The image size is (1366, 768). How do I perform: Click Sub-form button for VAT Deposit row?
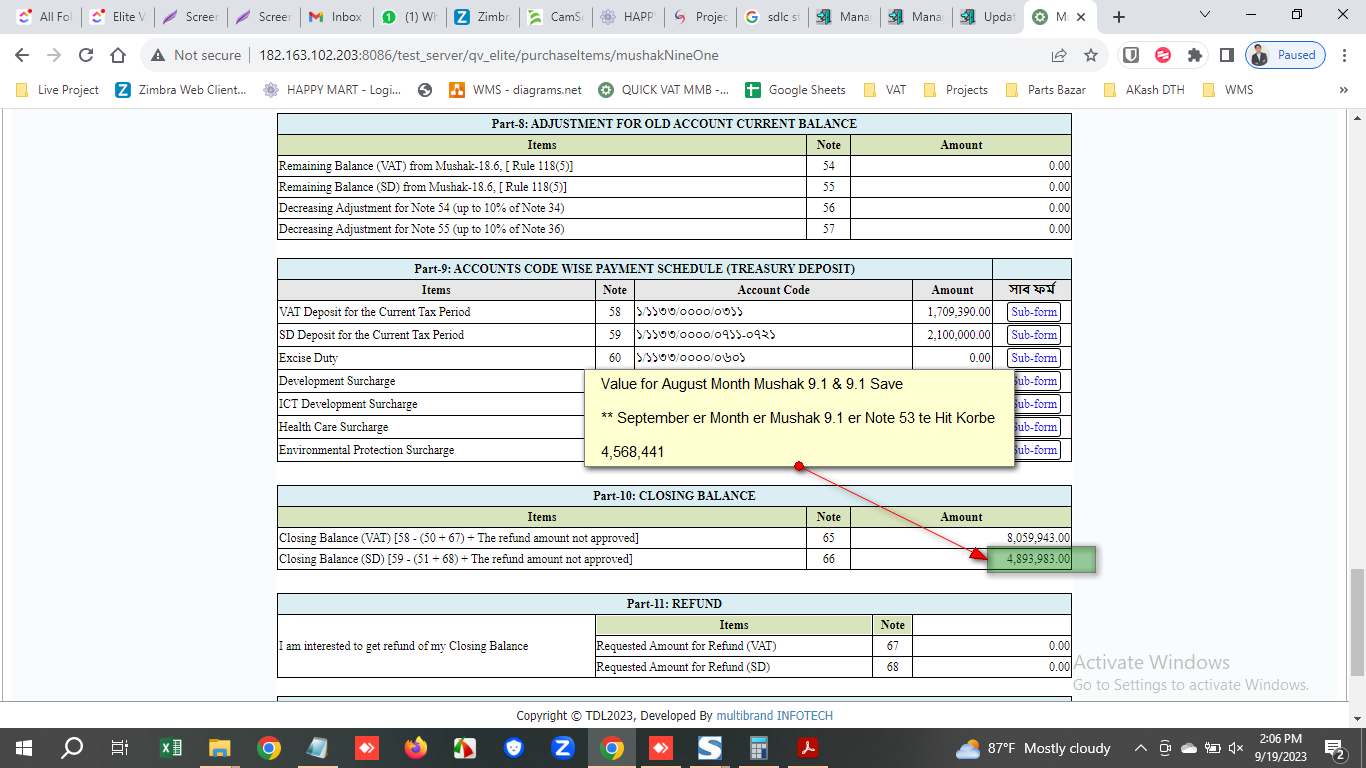pos(1033,312)
